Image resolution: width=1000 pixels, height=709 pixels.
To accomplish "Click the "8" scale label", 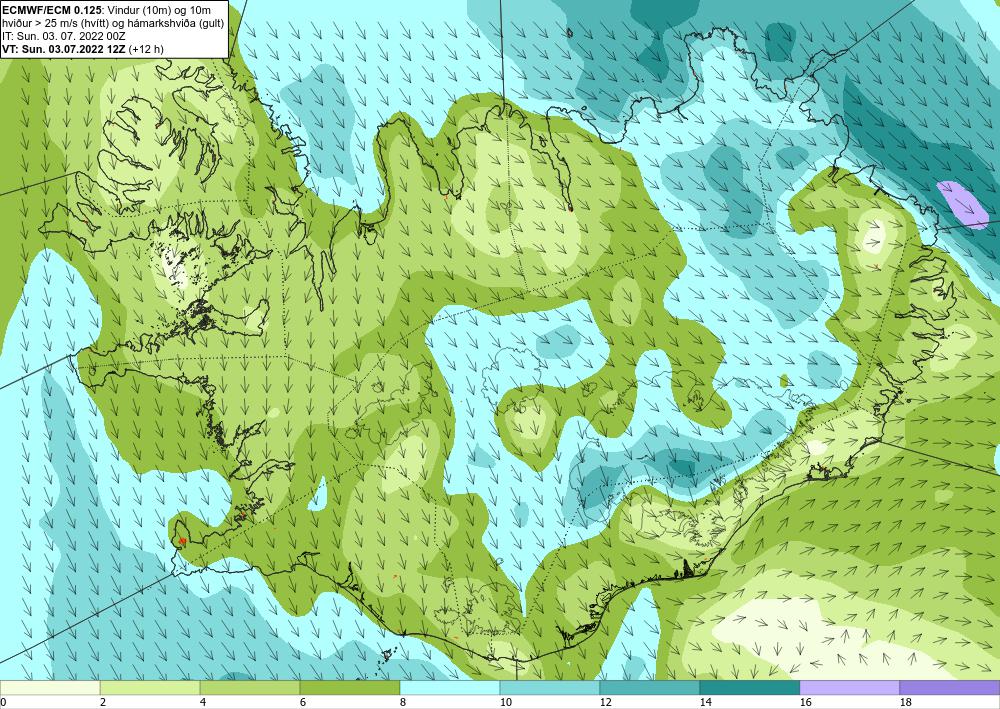I will pyautogui.click(x=403, y=703).
